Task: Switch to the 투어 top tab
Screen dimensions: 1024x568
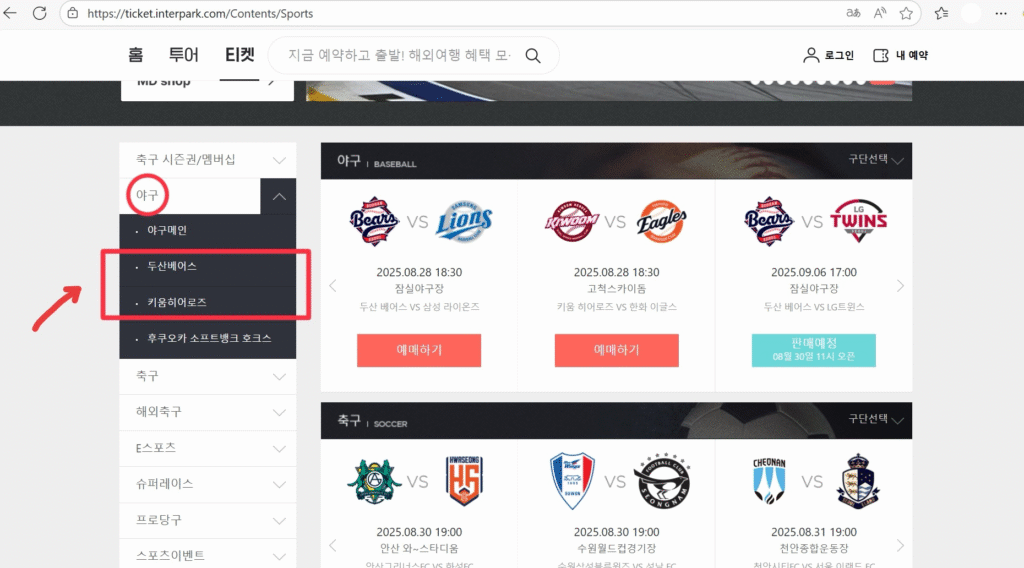Action: [x=184, y=55]
